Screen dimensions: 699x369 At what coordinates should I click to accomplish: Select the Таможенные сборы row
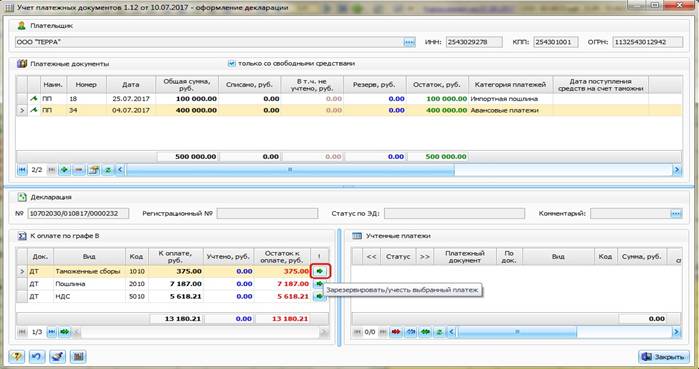[x=172, y=271]
